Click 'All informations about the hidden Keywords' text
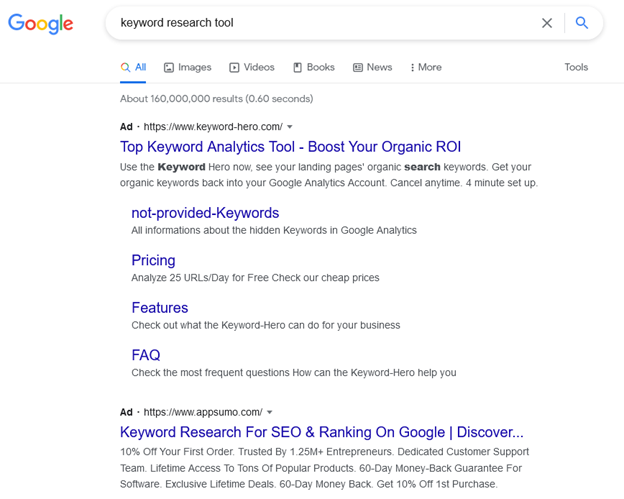The height and width of the screenshot is (499, 624). [x=274, y=230]
